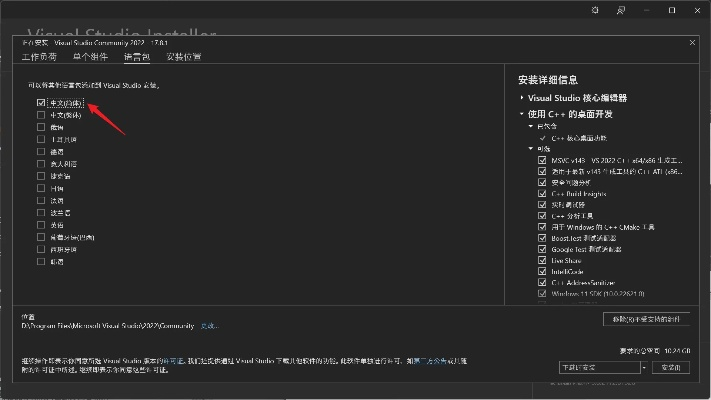Click the 安装详细信息 heading
711x400 pixels.
548,80
